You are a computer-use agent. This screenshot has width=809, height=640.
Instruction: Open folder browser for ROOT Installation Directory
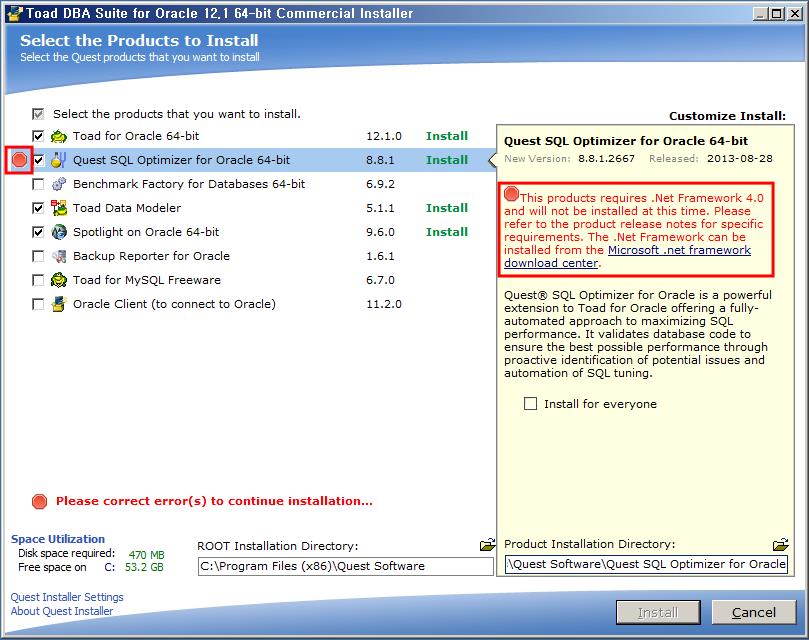487,541
